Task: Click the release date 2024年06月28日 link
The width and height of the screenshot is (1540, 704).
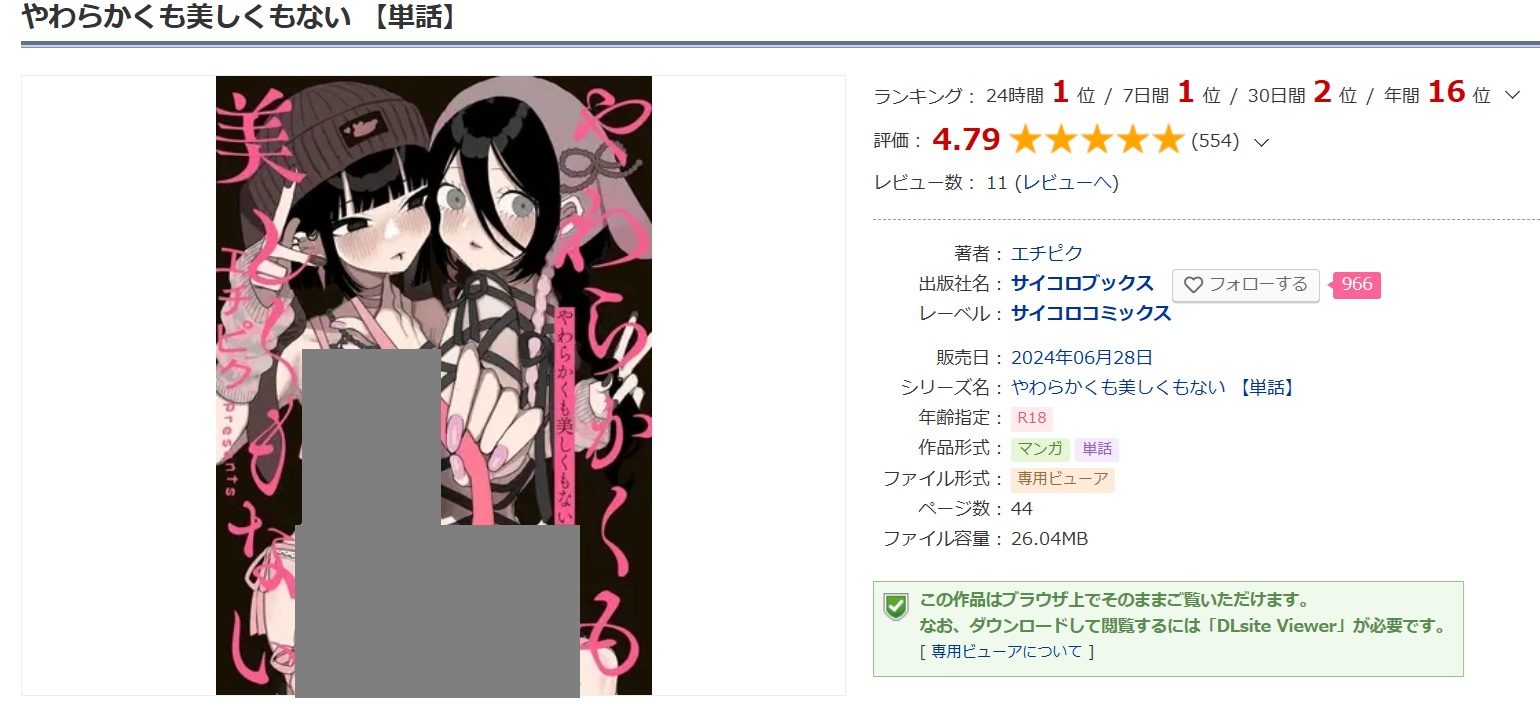Action: coord(1082,357)
